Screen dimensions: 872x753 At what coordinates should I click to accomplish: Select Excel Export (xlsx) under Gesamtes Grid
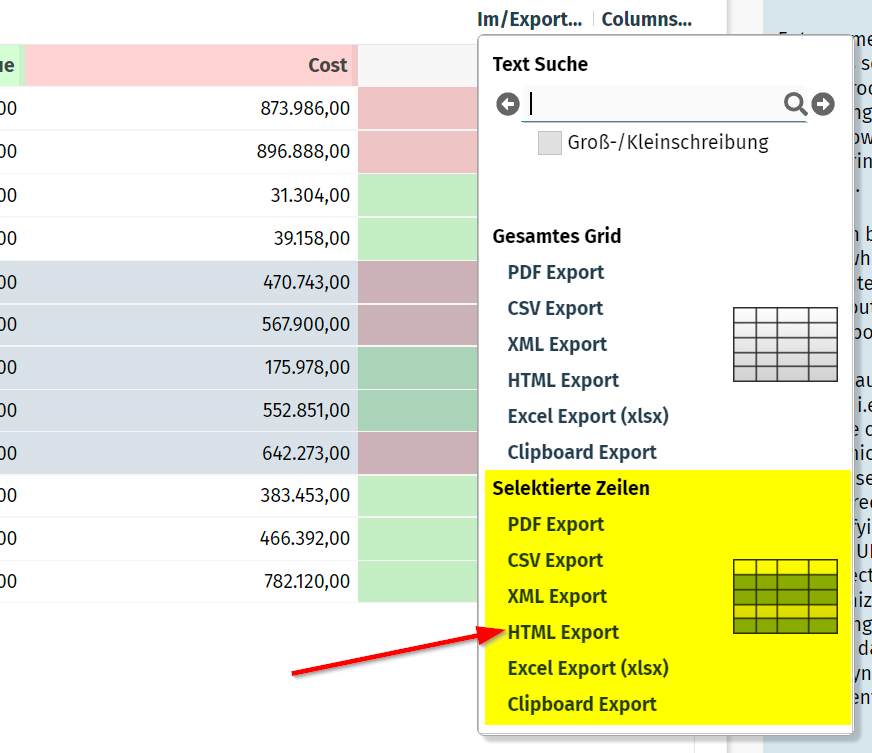click(588, 416)
